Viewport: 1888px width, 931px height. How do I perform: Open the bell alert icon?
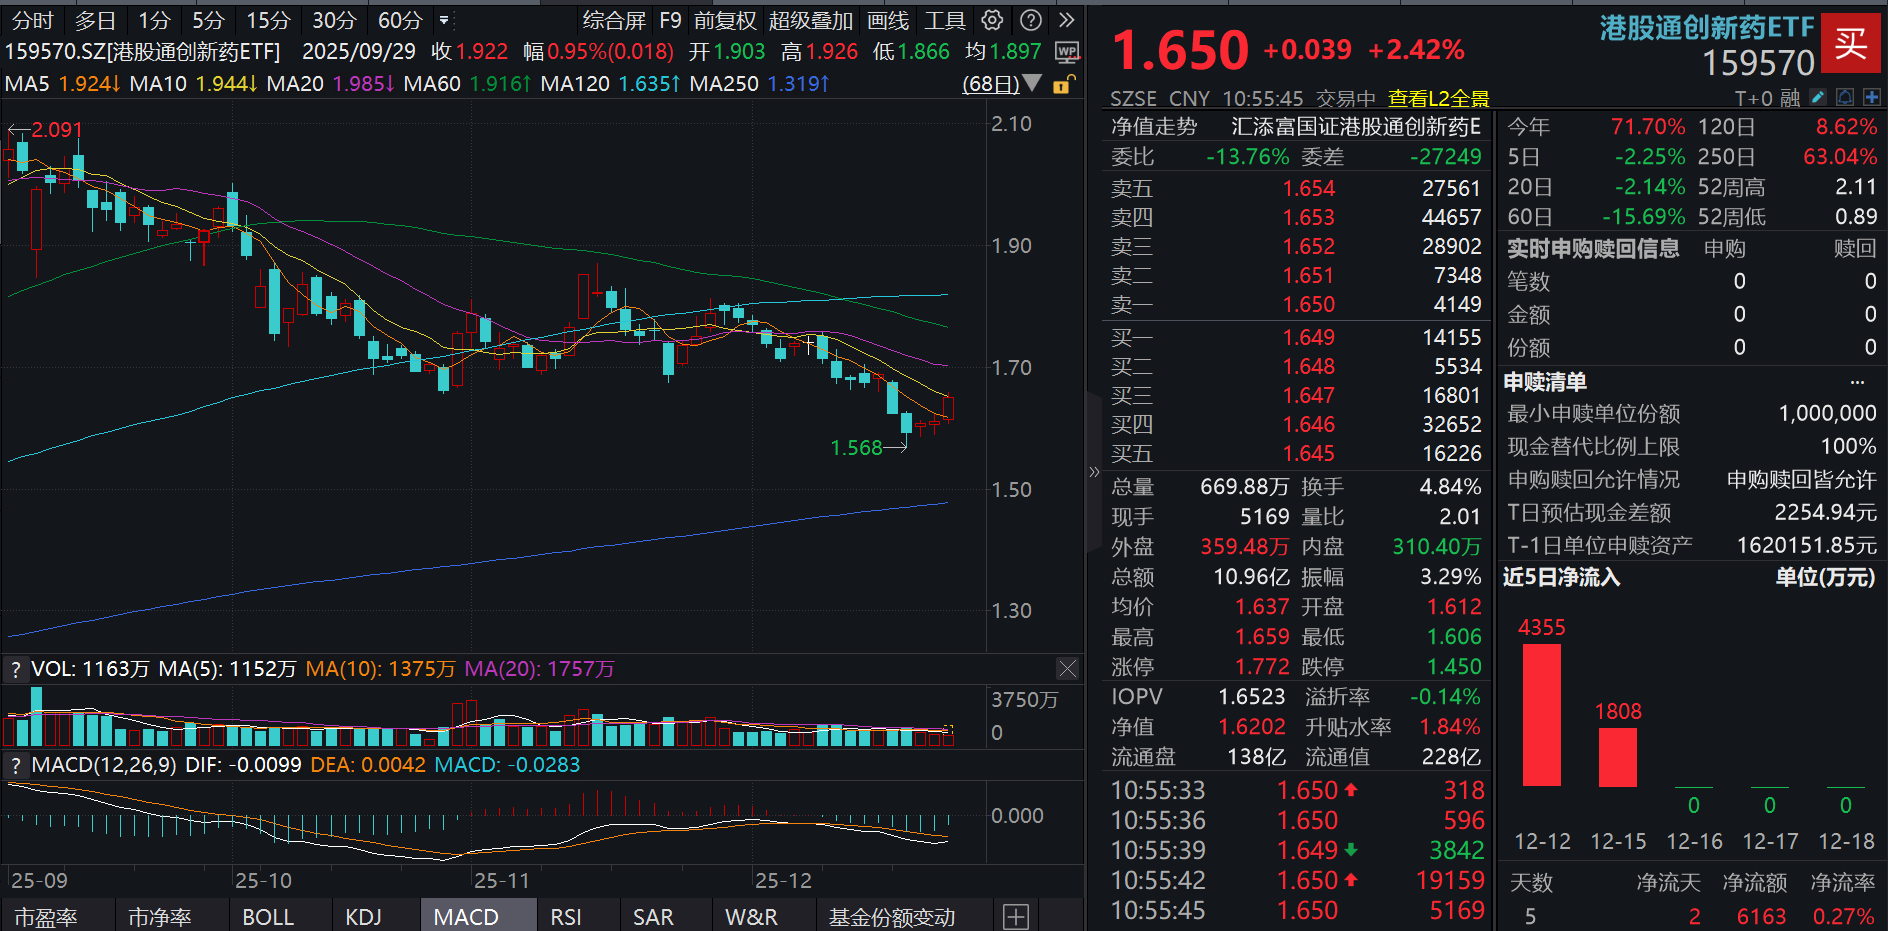tap(1843, 97)
